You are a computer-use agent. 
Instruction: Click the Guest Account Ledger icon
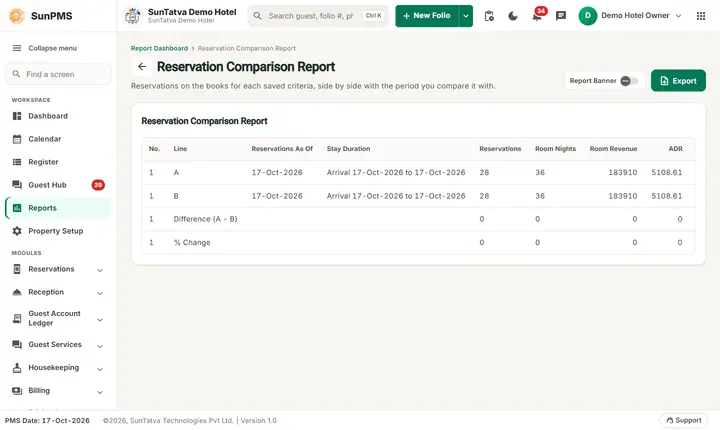[x=17, y=318]
